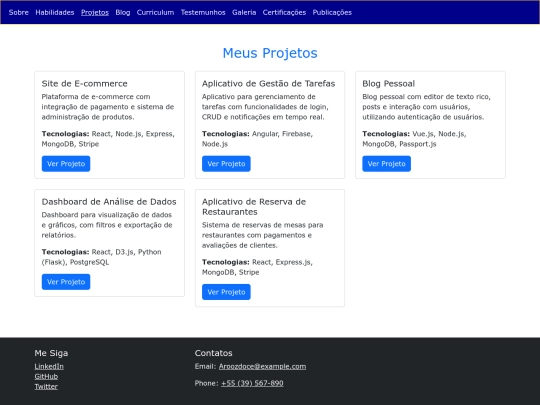
Task: Open the Galeria nav link
Action: [x=244, y=12]
